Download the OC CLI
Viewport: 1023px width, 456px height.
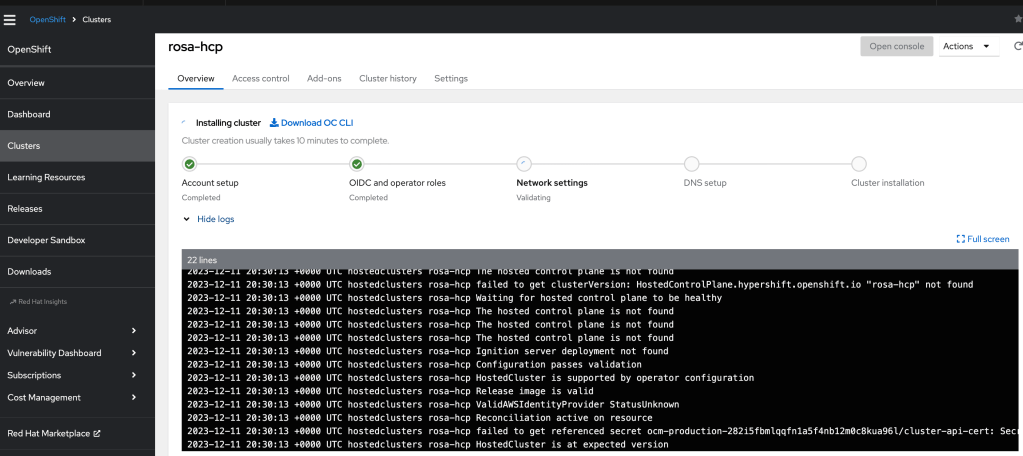tap(311, 123)
